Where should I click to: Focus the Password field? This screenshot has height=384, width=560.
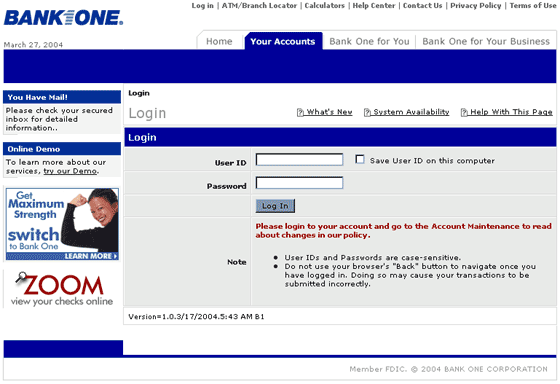pos(299,183)
